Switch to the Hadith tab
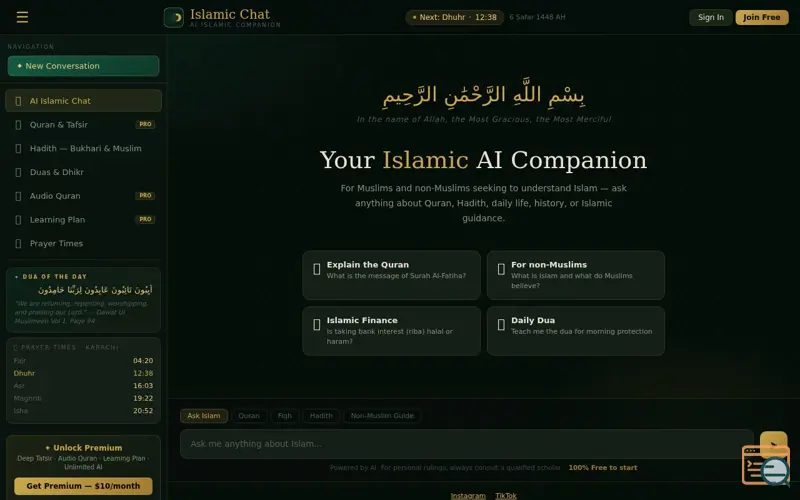The width and height of the screenshot is (800, 500). coord(321,416)
